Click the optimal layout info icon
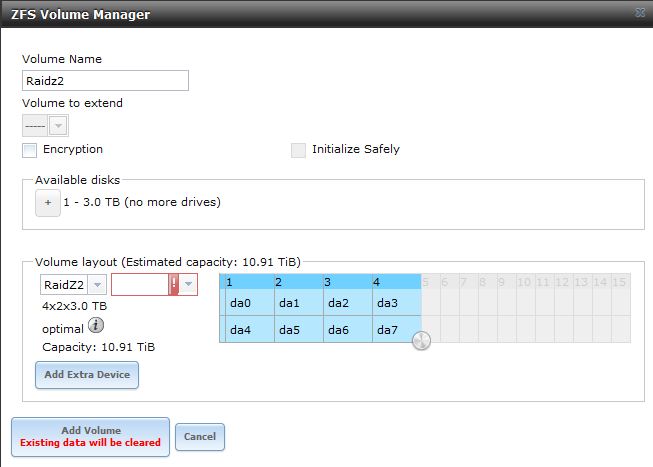The height and width of the screenshot is (467, 653). (96, 325)
